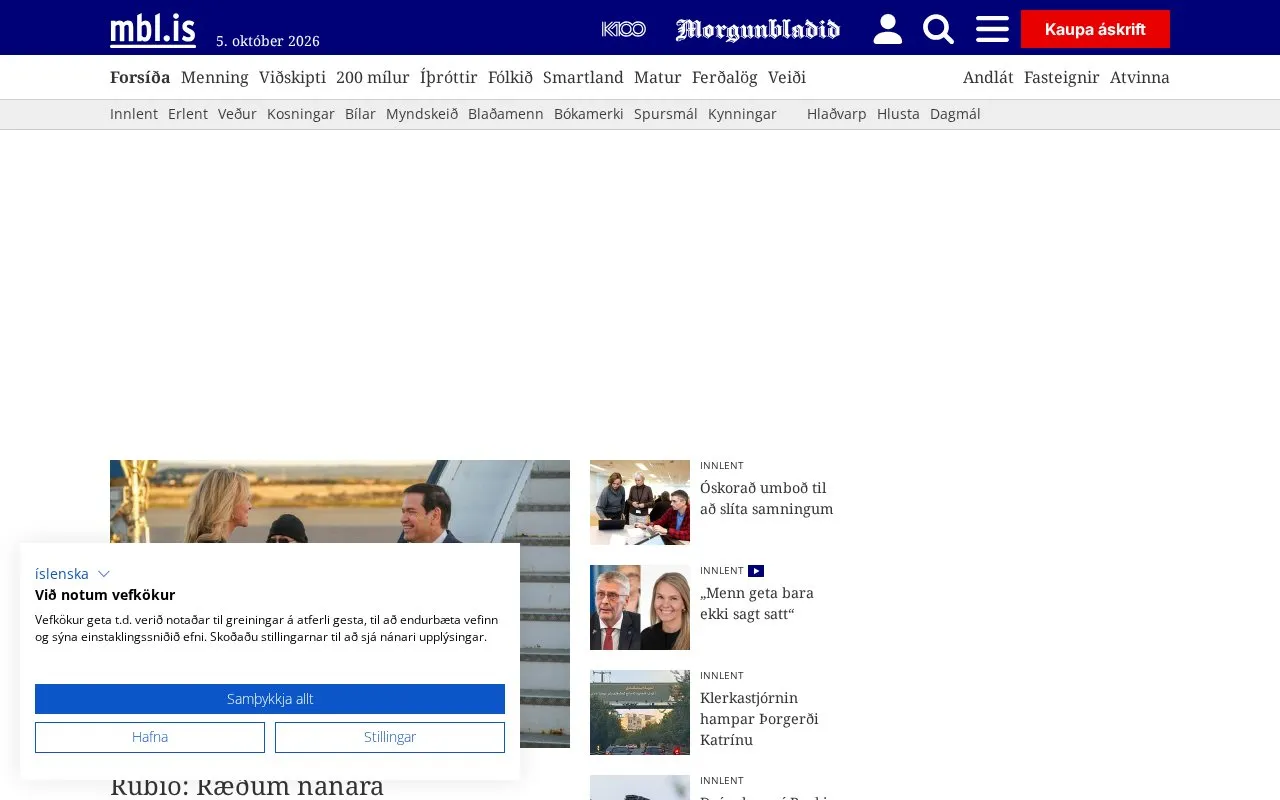1280x800 pixels.
Task: Expand the íslenska language dropdown
Action: (x=72, y=574)
